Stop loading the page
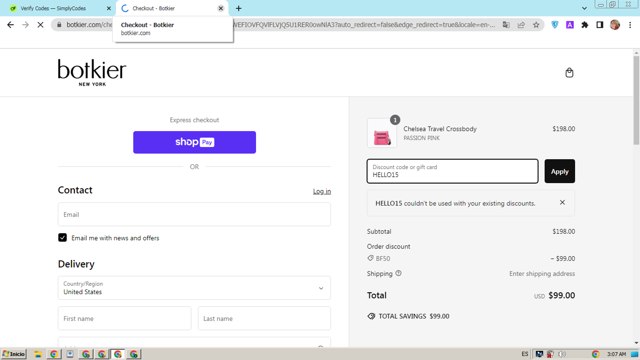Viewport: 640px width, 360px height. pos(40,25)
